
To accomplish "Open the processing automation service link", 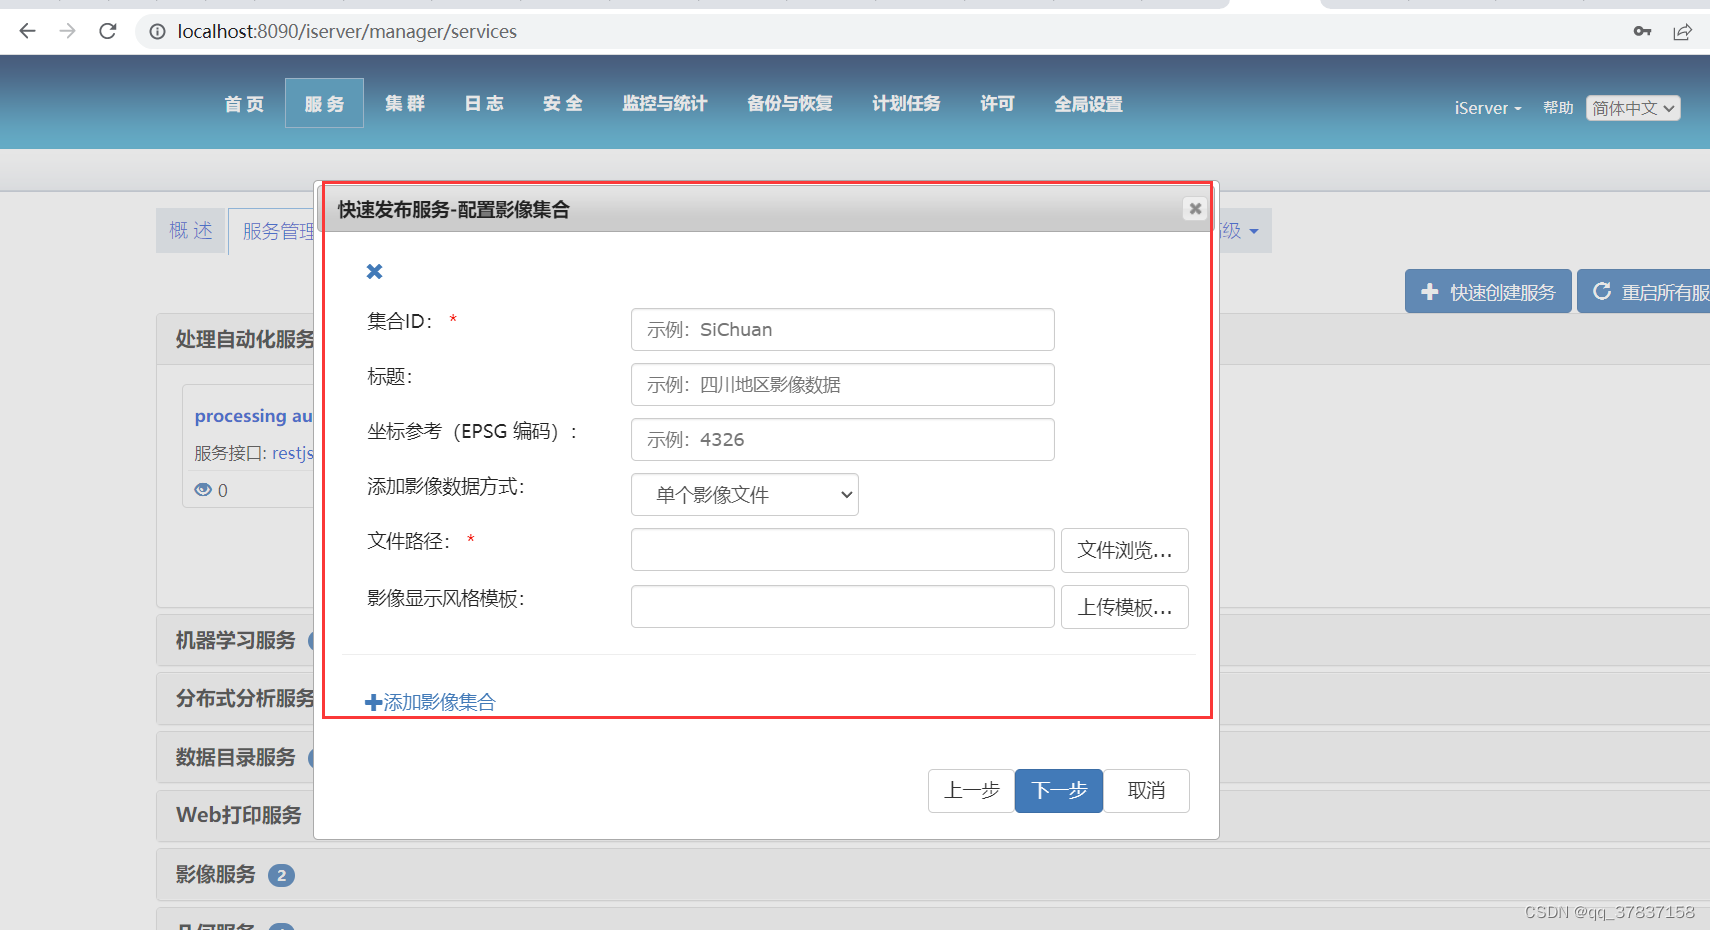I will click(254, 415).
